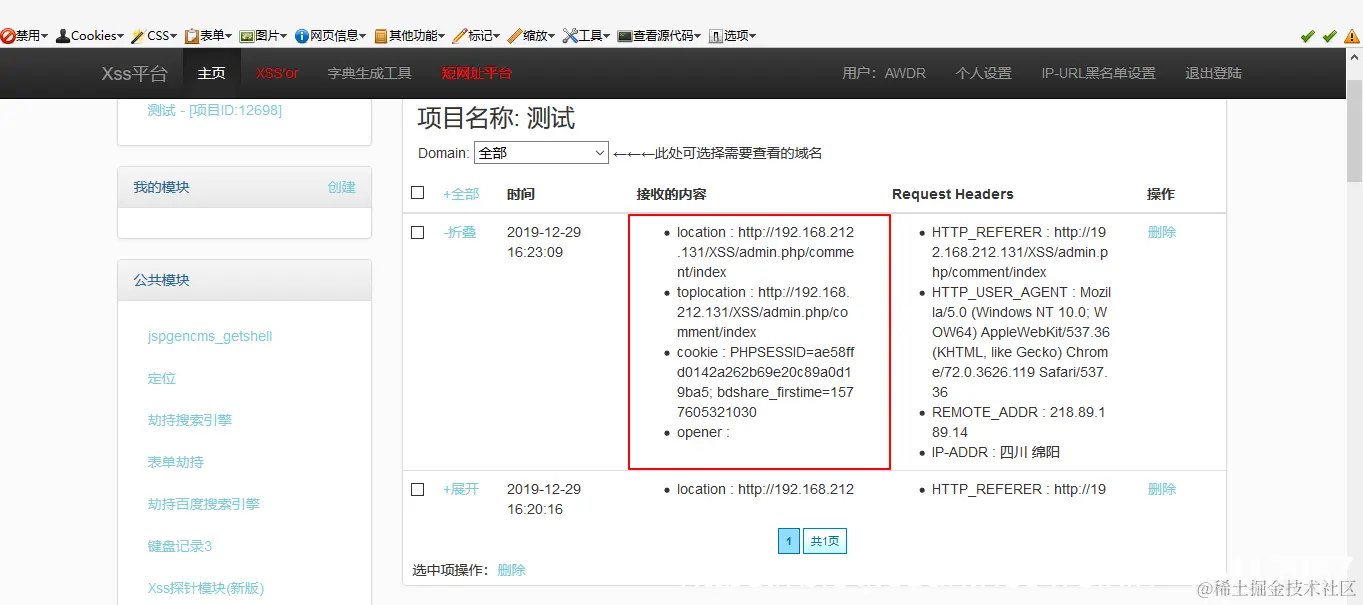Open the 其他功能 toolbar menu
Image resolution: width=1363 pixels, height=605 pixels.
coord(410,35)
